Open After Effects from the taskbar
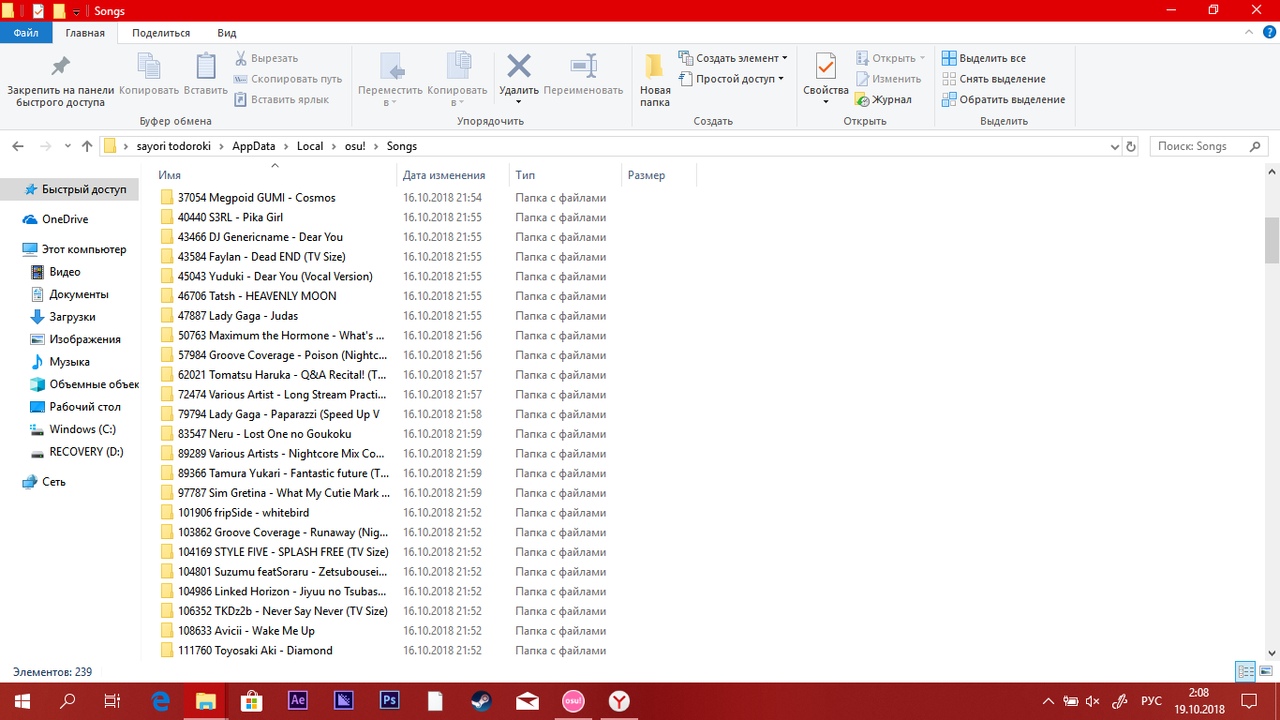 click(297, 701)
